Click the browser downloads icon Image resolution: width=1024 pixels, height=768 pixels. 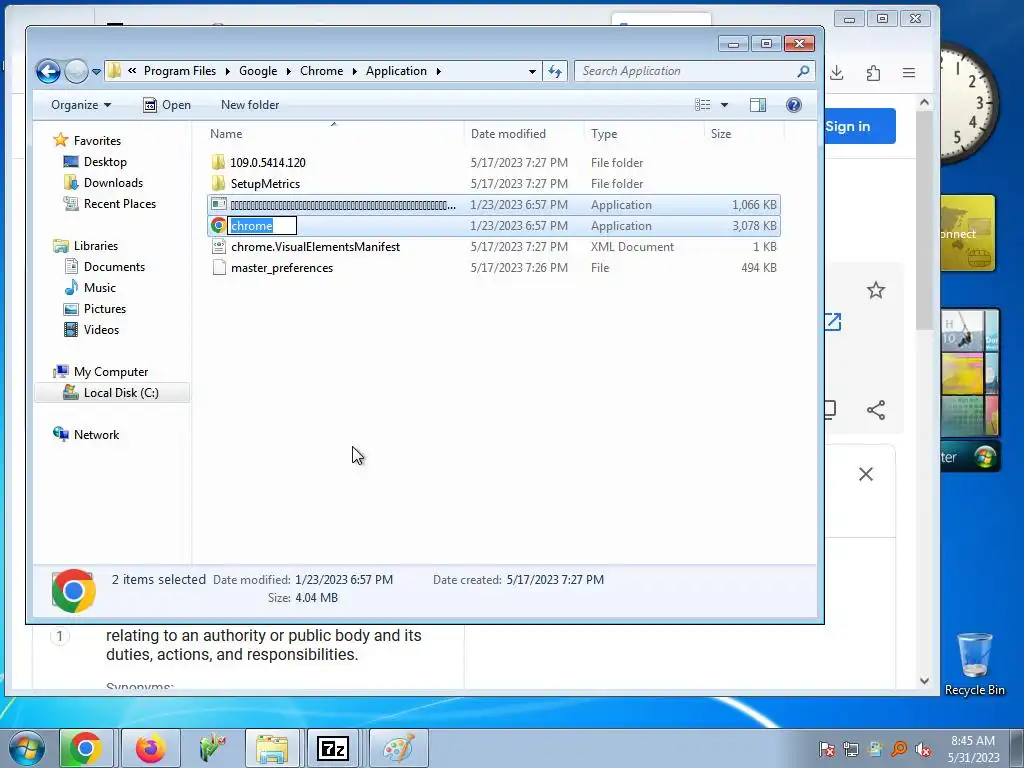pyautogui.click(x=837, y=72)
